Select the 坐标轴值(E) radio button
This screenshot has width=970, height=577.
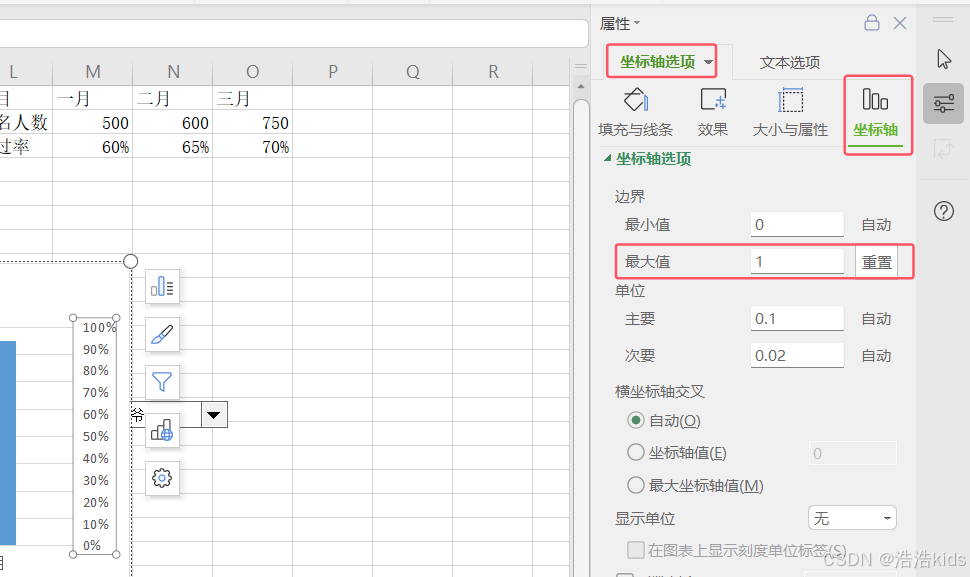click(x=635, y=452)
